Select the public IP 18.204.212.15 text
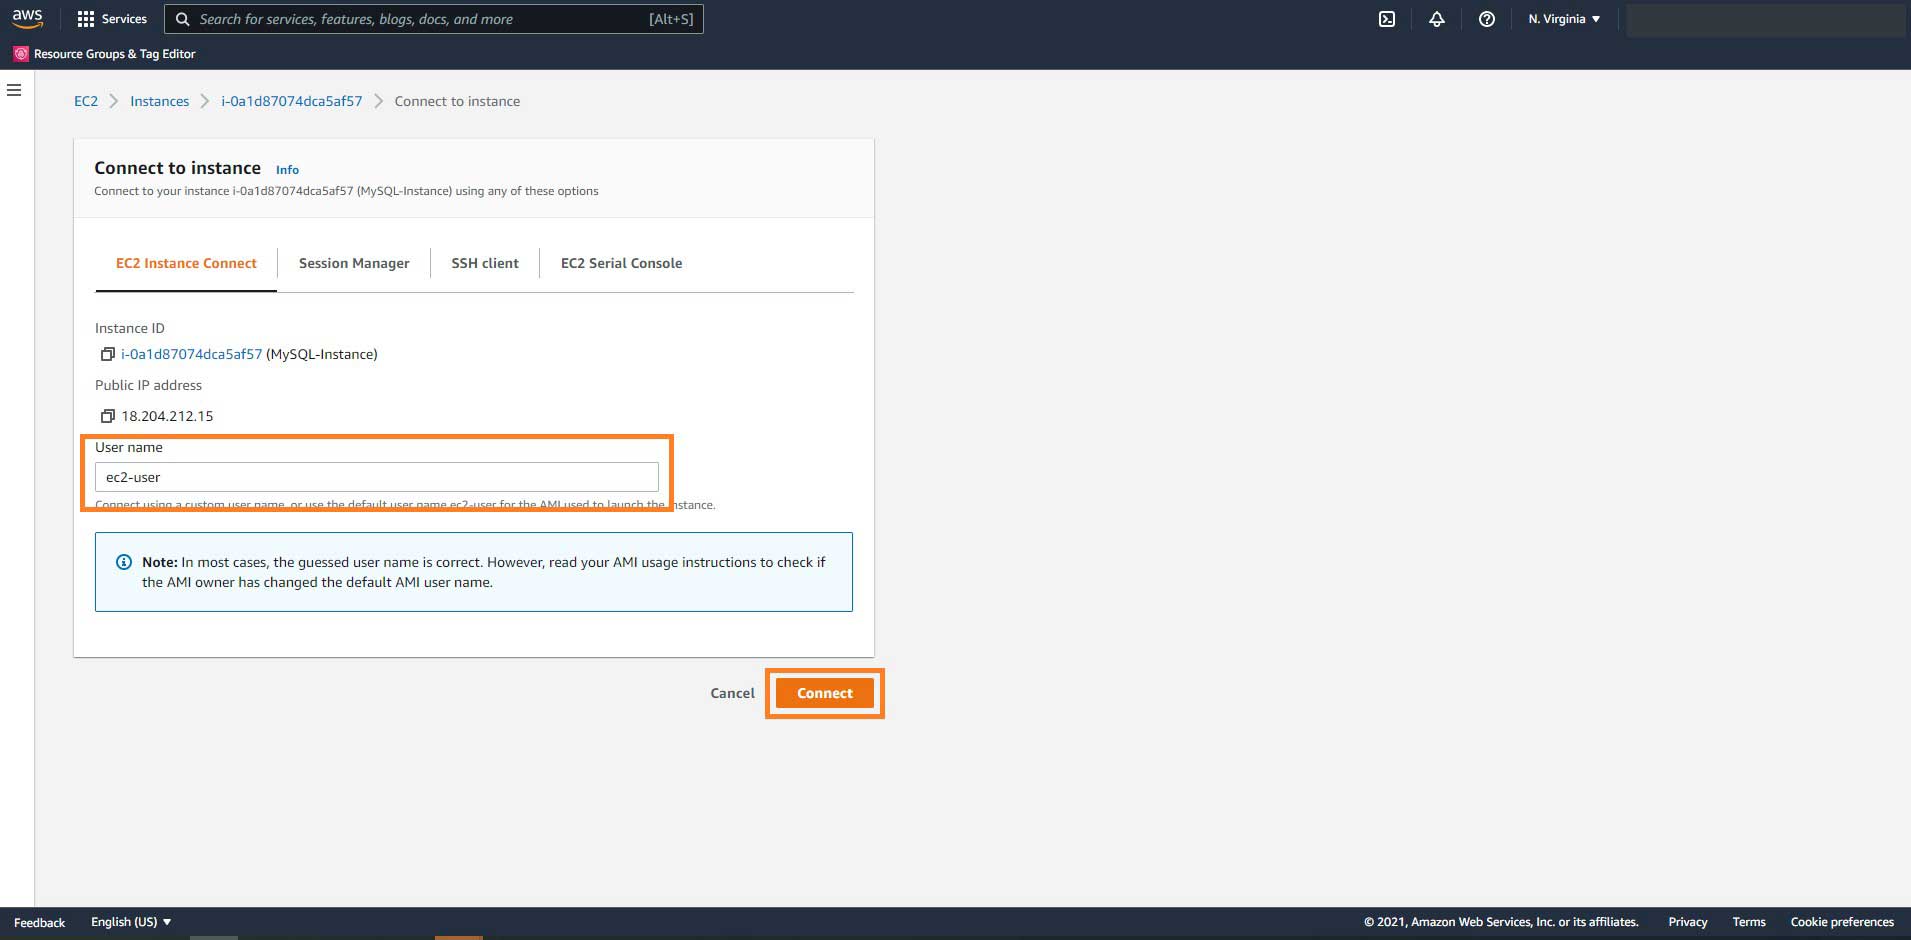Image resolution: width=1911 pixels, height=940 pixels. tap(167, 416)
